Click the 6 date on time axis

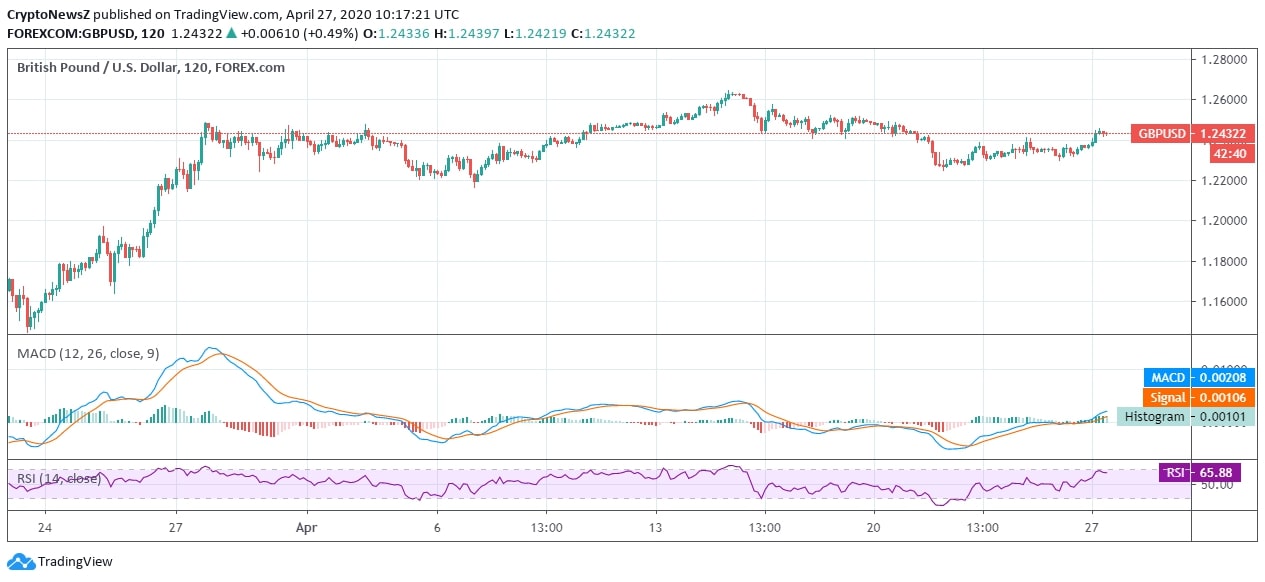click(437, 527)
